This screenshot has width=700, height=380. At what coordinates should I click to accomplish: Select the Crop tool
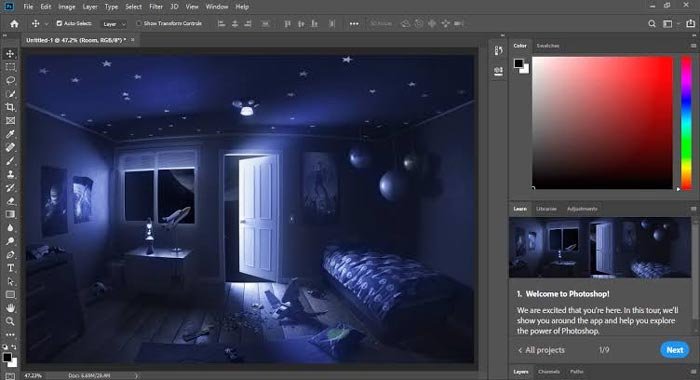pos(10,107)
